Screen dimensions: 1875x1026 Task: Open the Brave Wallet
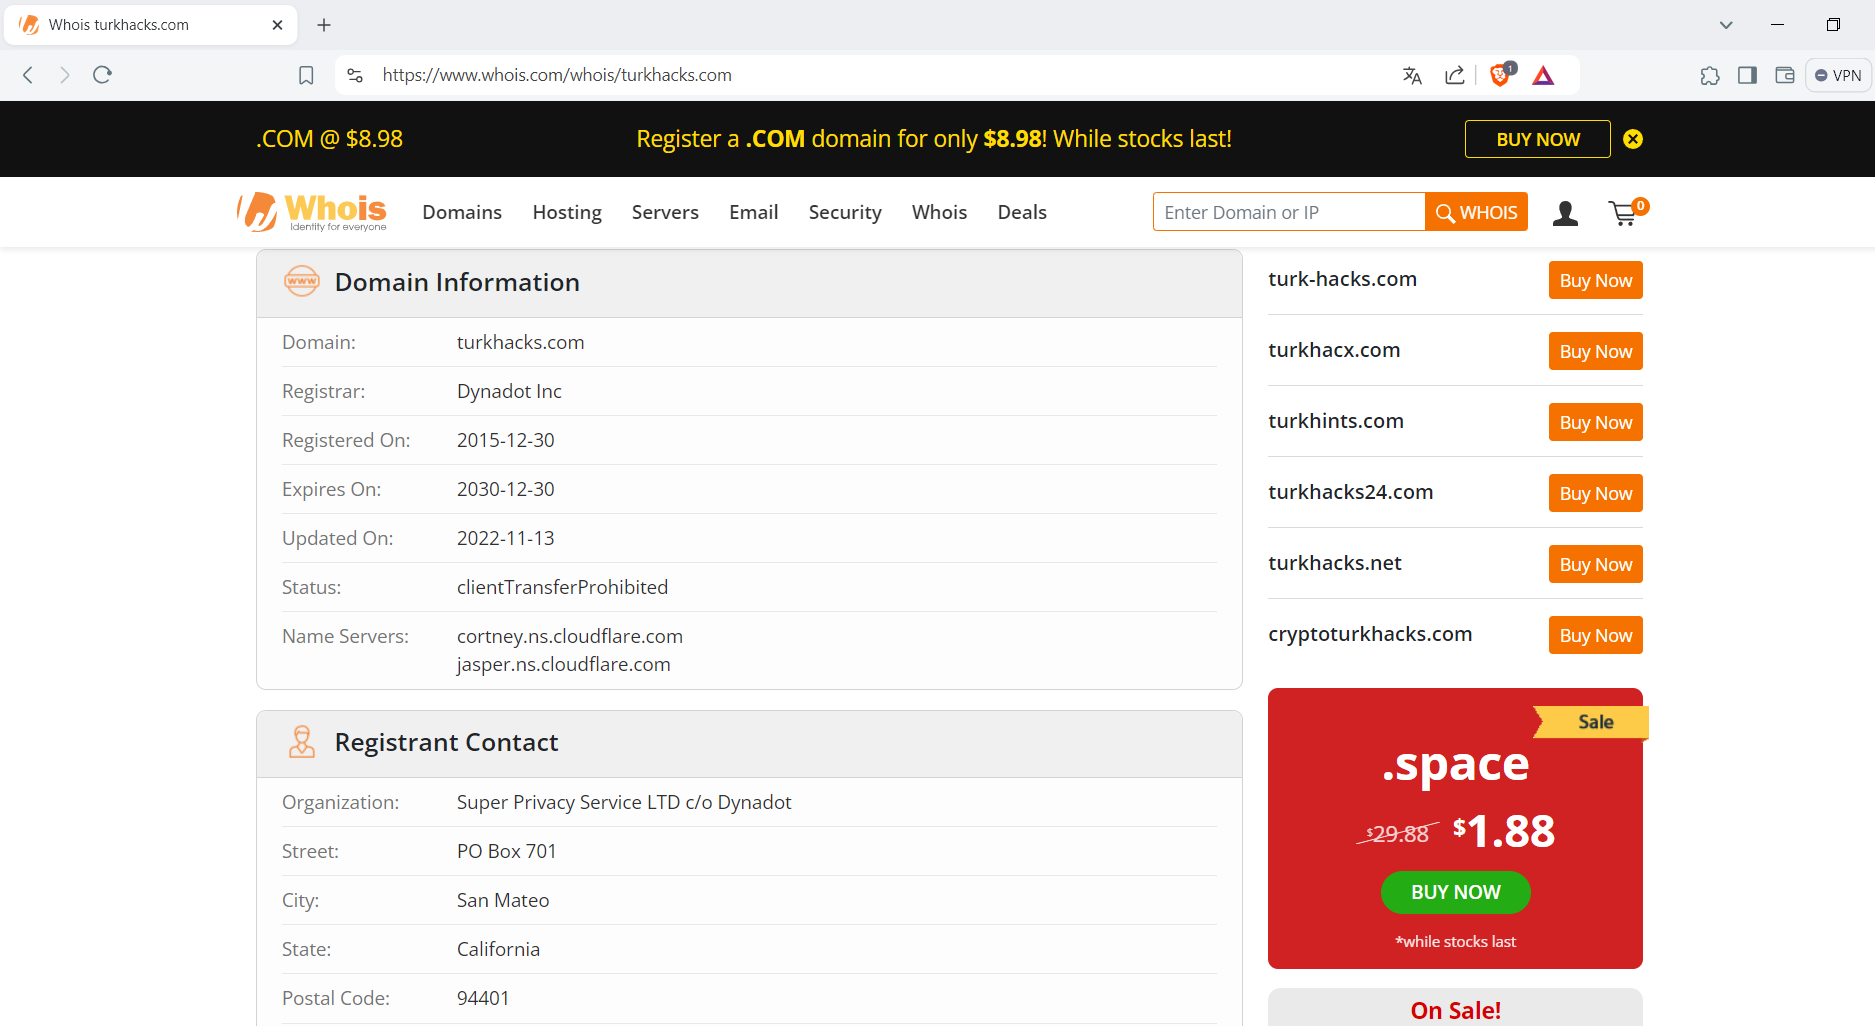(x=1785, y=75)
